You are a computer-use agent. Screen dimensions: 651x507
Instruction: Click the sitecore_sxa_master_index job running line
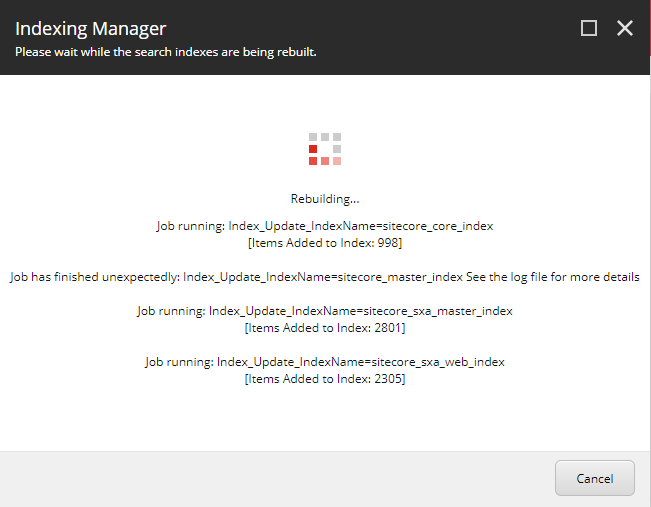325,311
